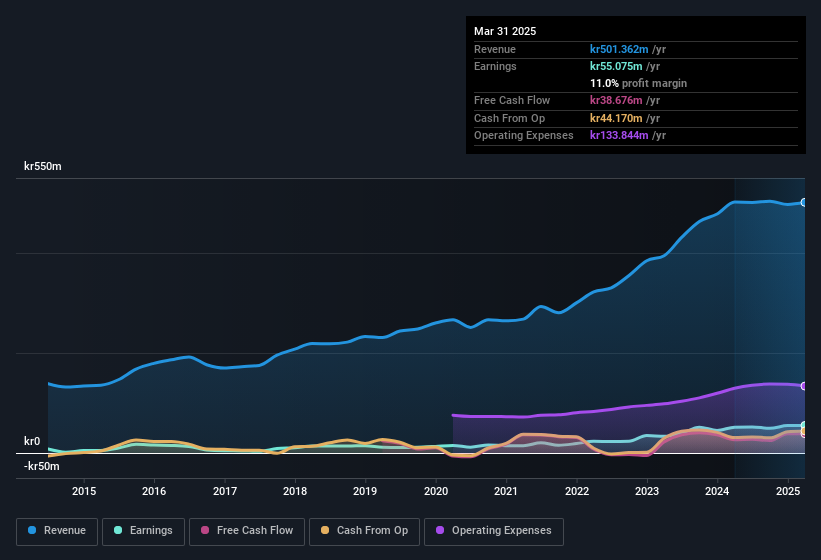
Task: Select the 2023 x-axis label
Action: coord(647,491)
